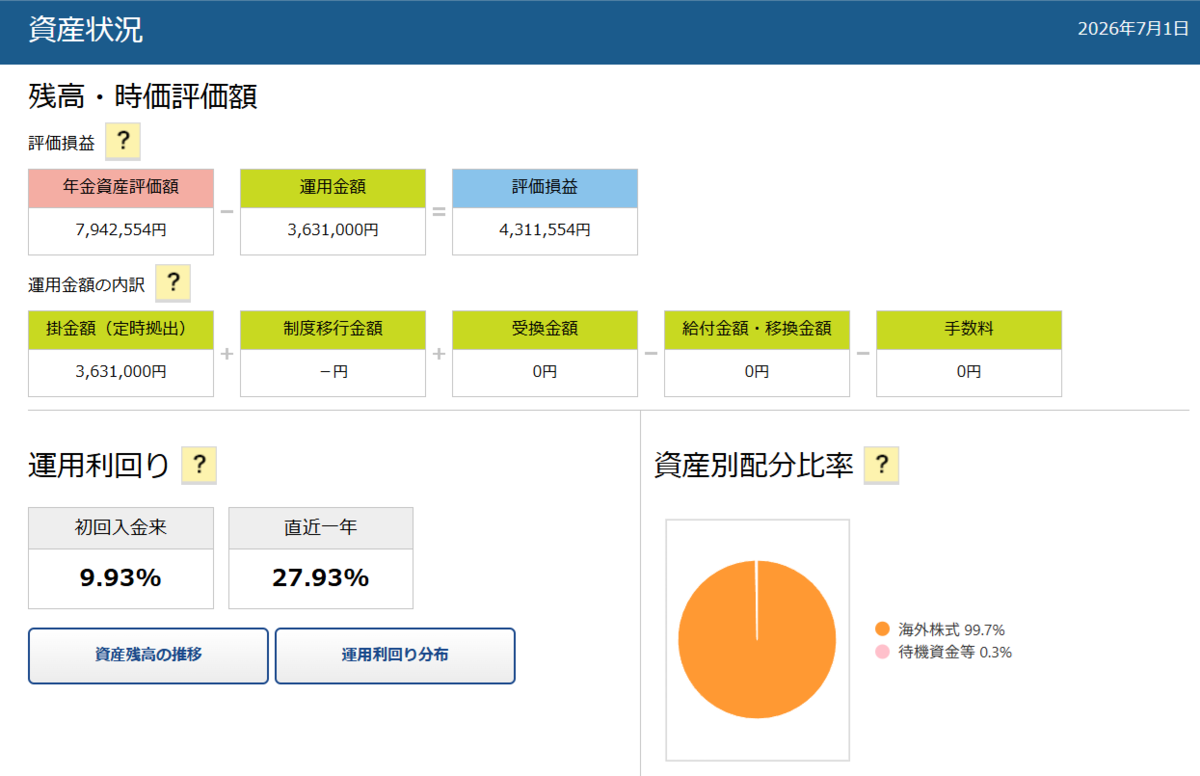The height and width of the screenshot is (776, 1200).
Task: Select the 運用利回り heading text
Action: (x=99, y=465)
